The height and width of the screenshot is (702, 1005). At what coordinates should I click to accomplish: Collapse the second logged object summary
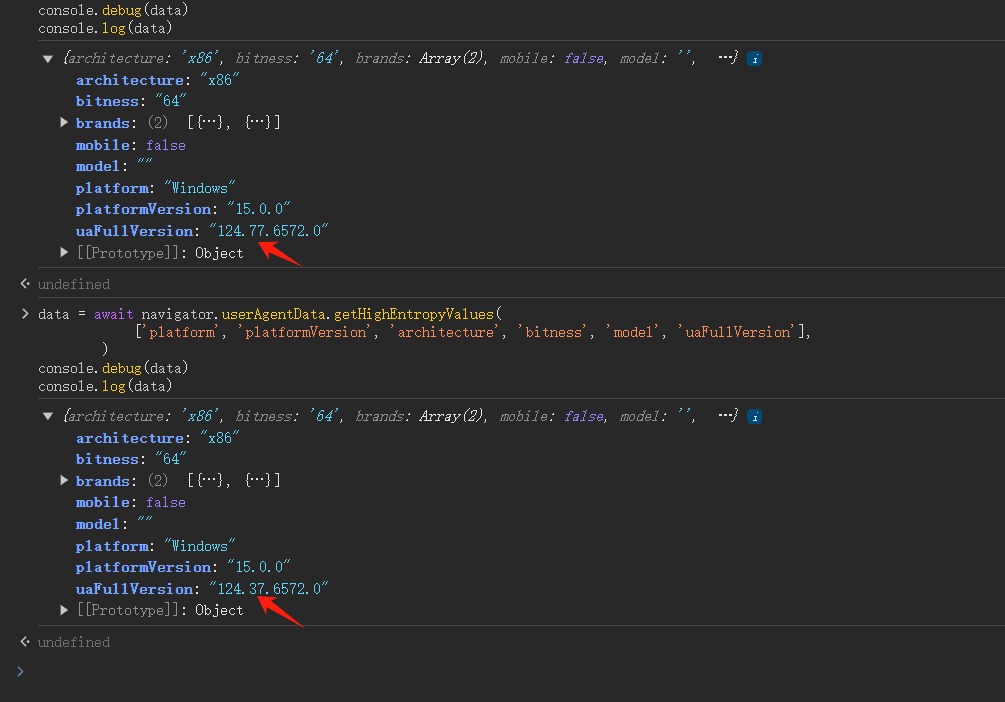[x=47, y=417]
